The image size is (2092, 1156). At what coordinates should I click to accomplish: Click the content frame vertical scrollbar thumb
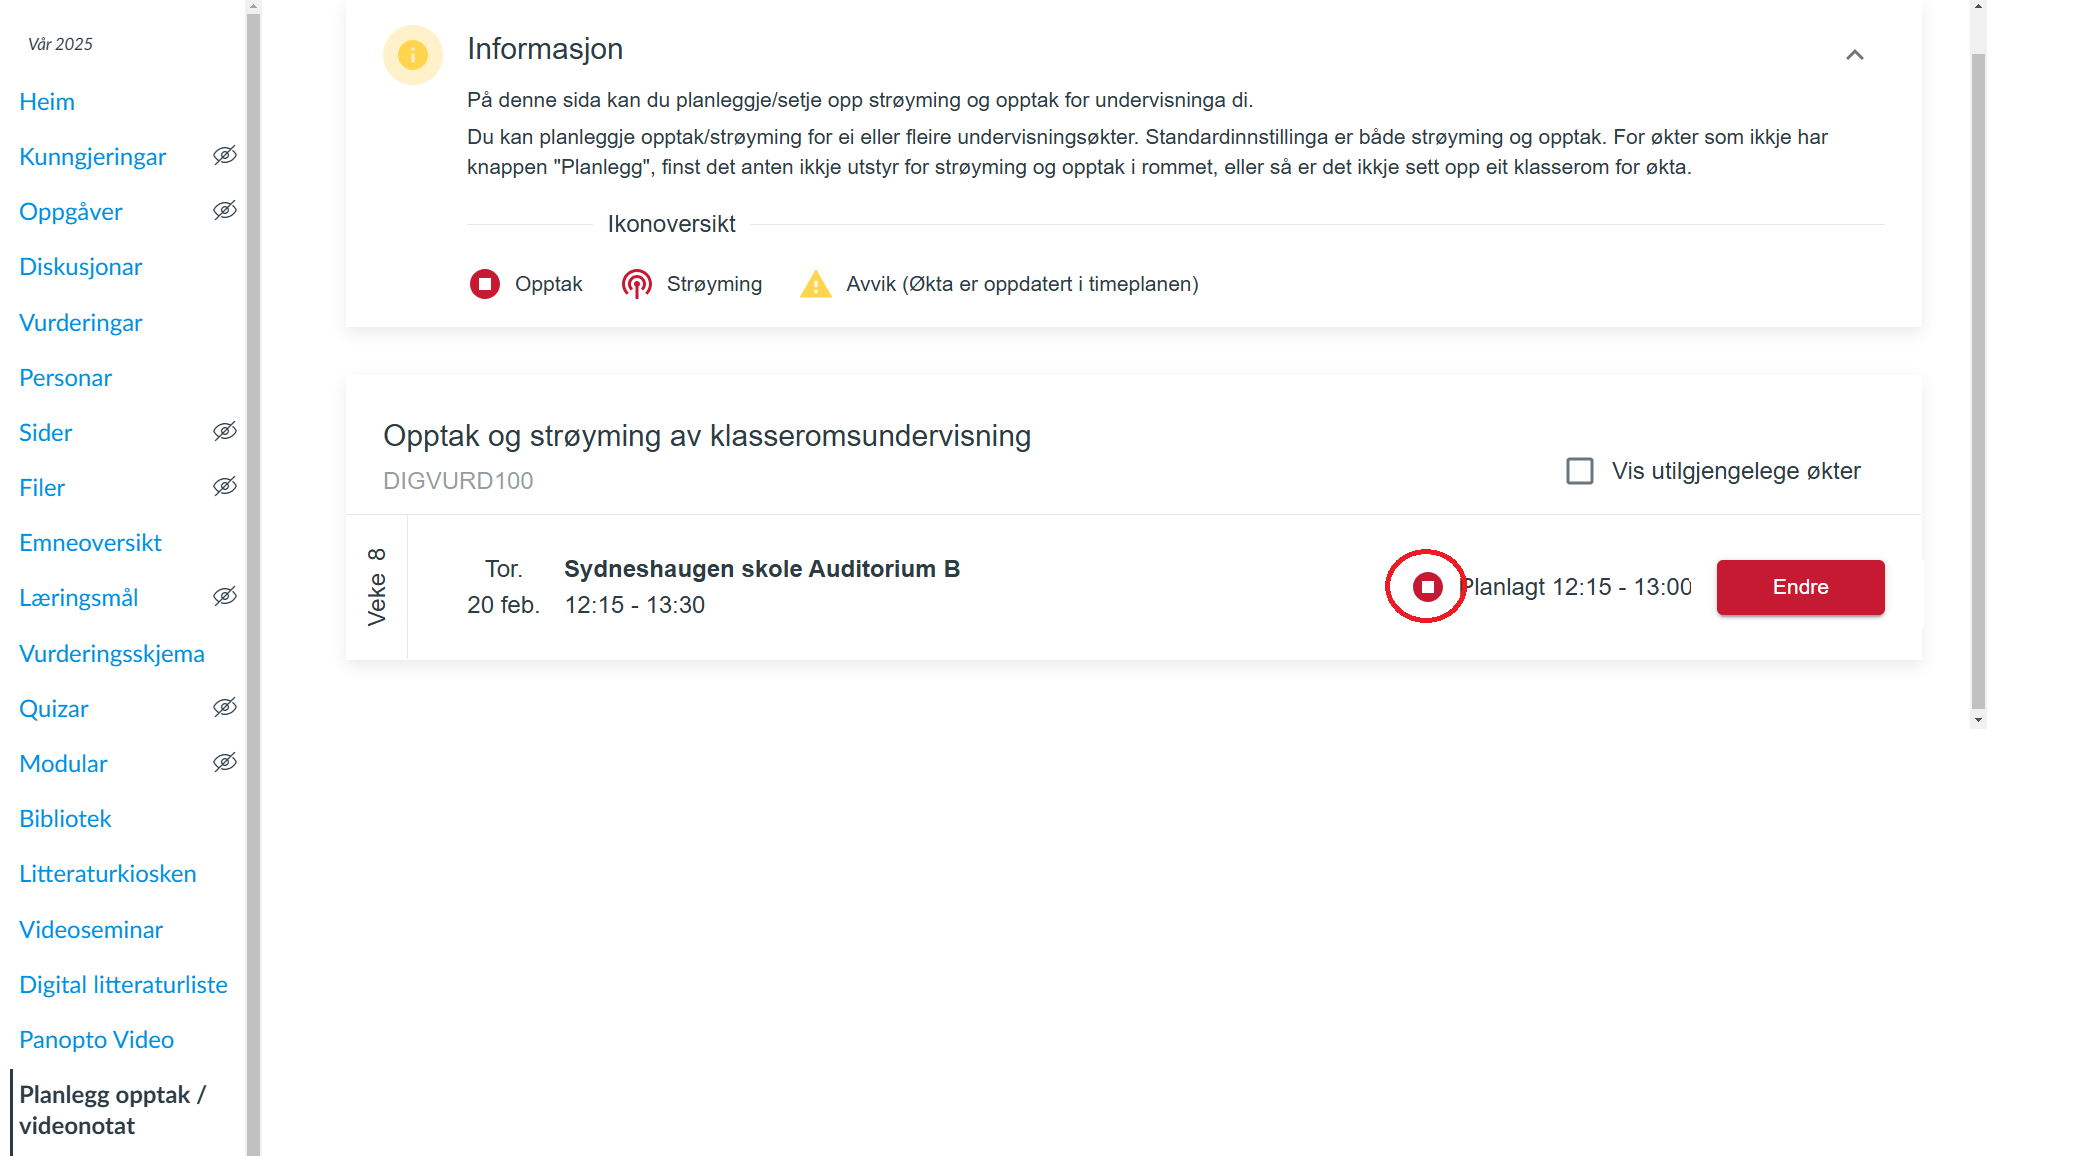click(1978, 380)
